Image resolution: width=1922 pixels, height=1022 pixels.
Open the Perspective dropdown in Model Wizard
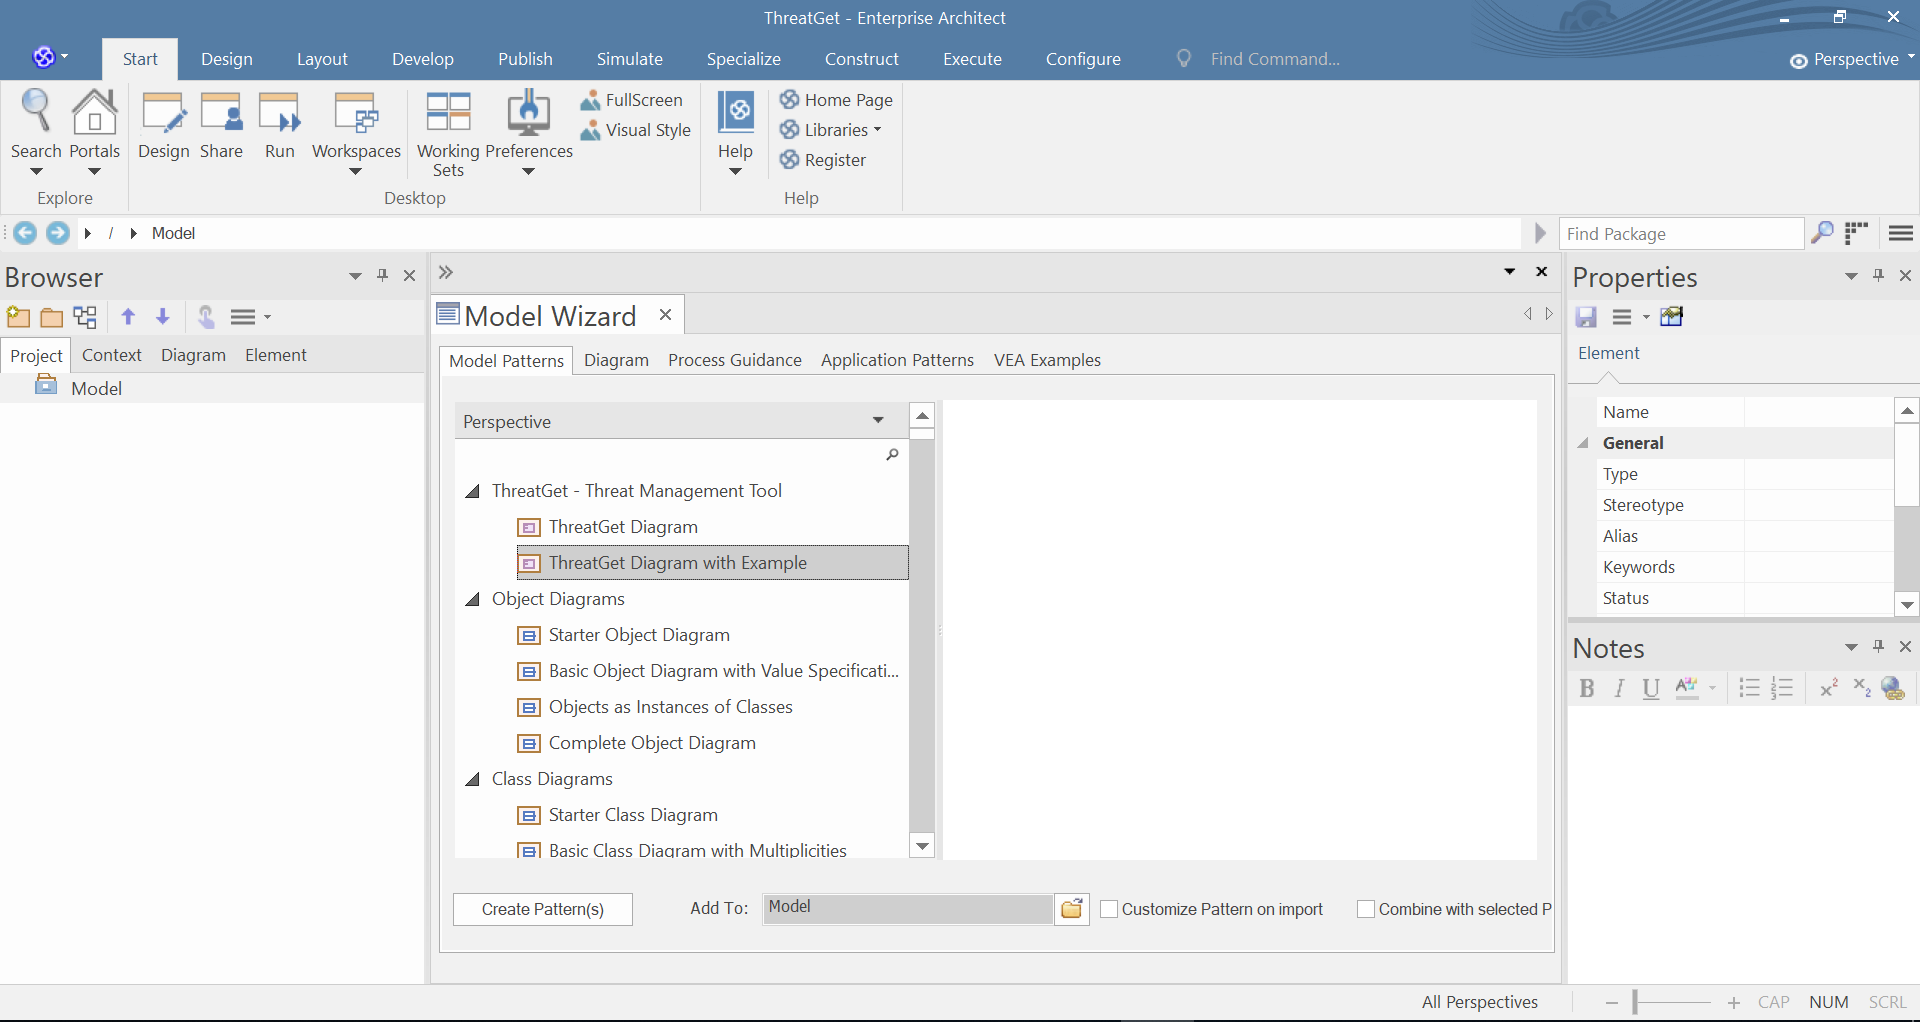(878, 421)
